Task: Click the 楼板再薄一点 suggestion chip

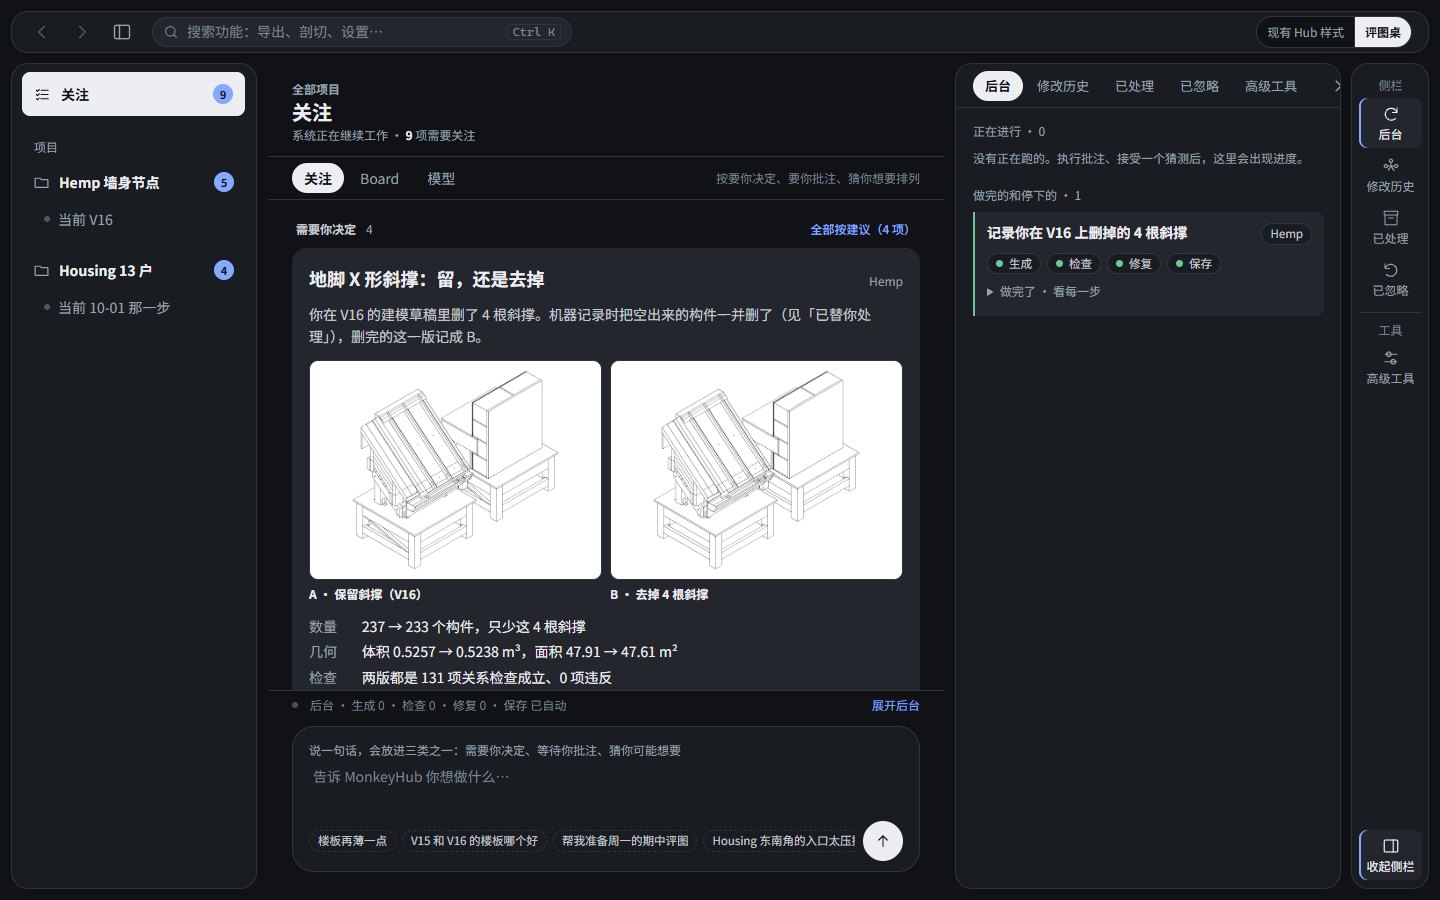Action: coord(352,841)
